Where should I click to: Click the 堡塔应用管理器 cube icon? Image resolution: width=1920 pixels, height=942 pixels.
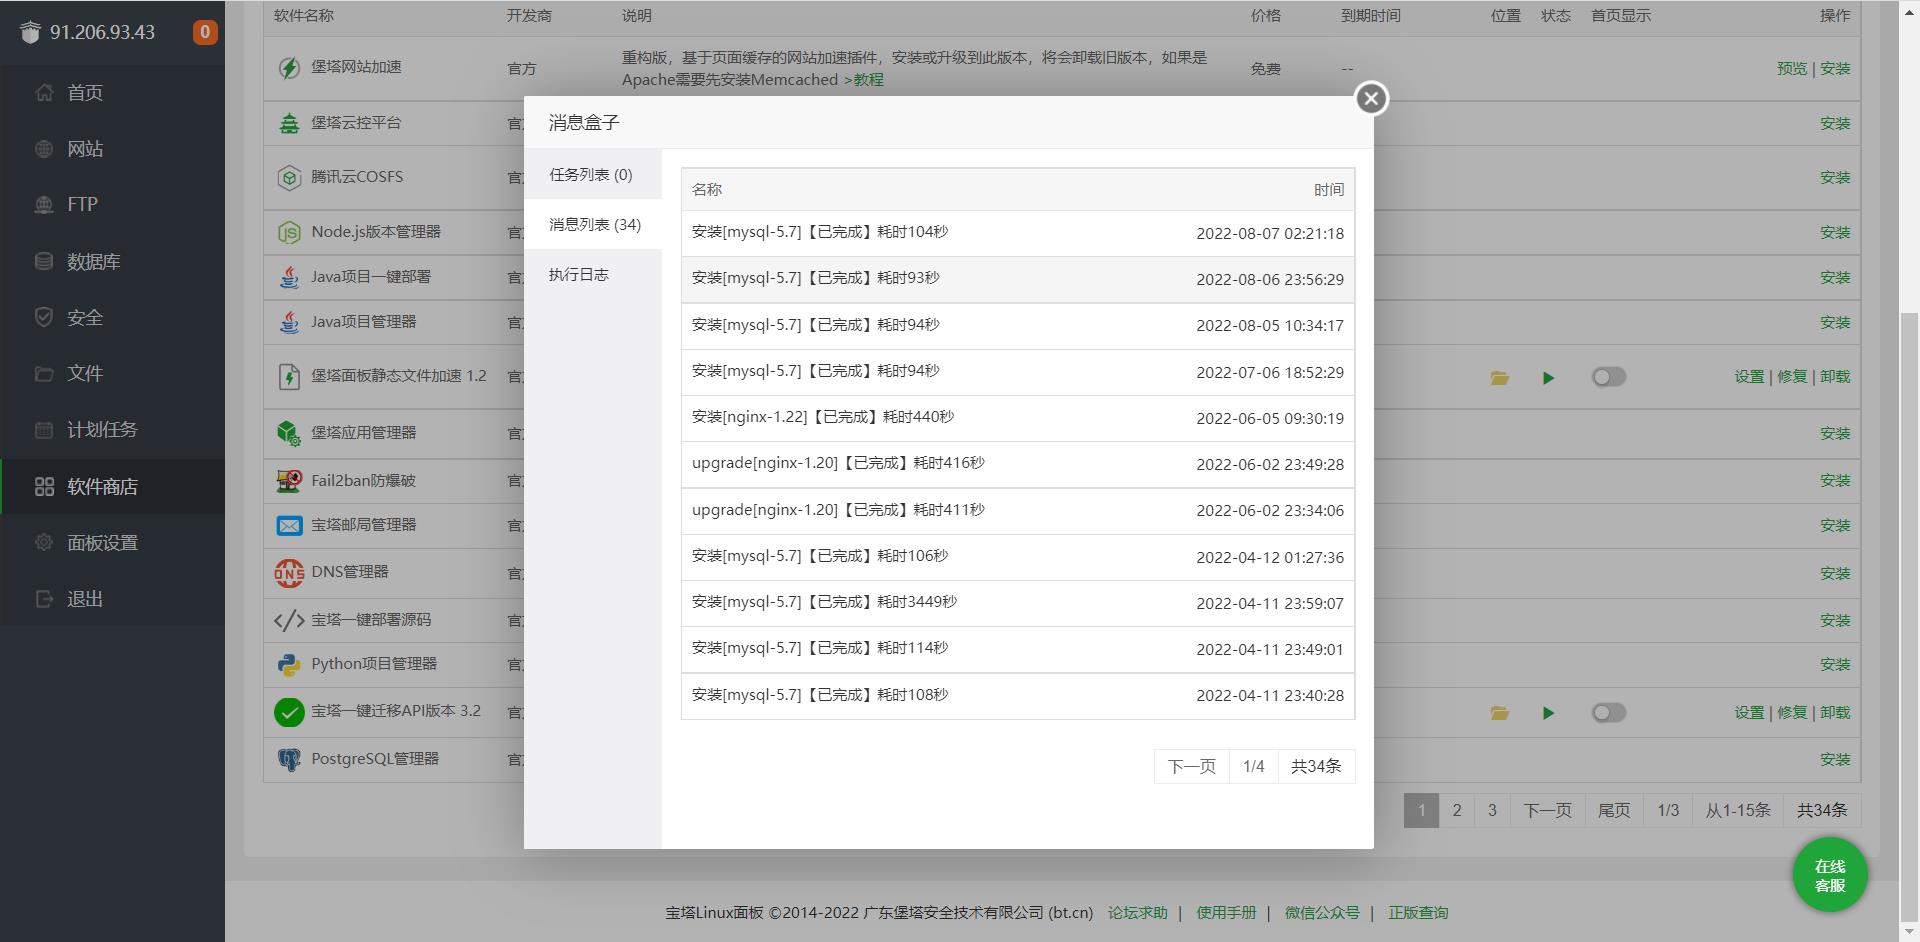[289, 433]
